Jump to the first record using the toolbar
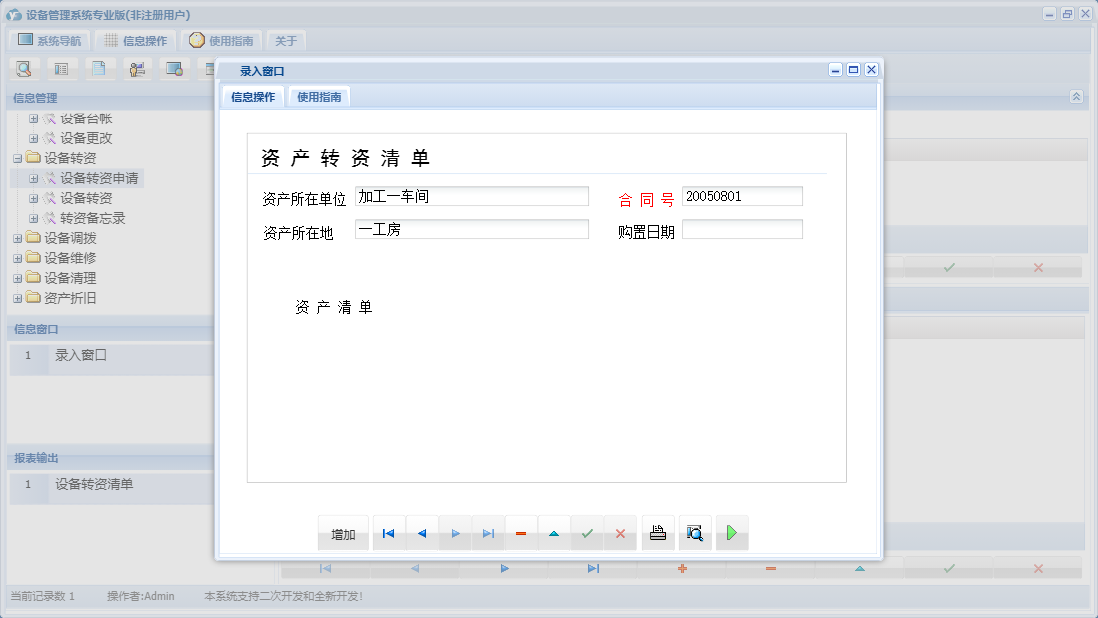Image resolution: width=1098 pixels, height=618 pixels. (388, 533)
